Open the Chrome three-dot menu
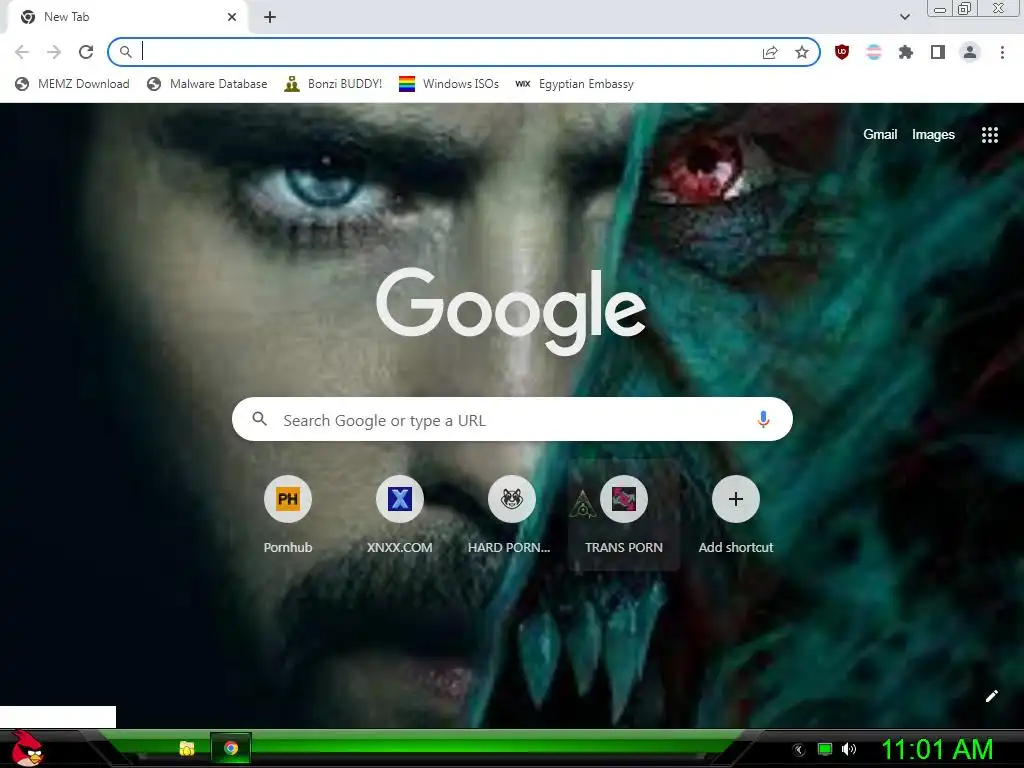The image size is (1024, 768). point(1002,52)
